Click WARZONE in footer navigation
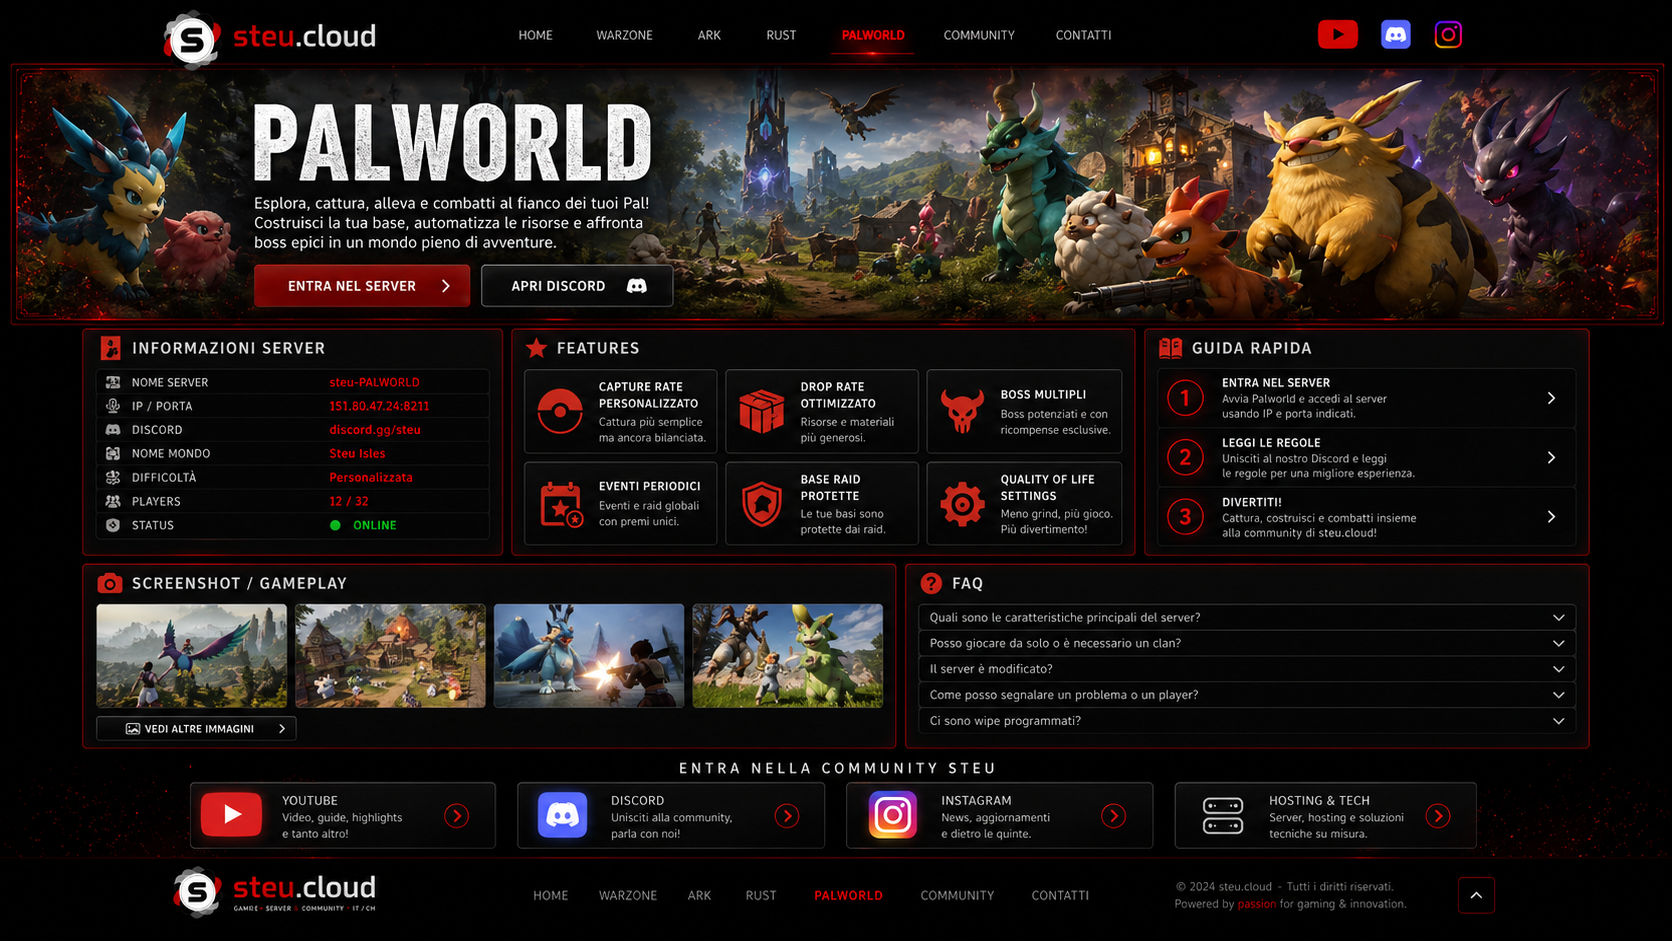The height and width of the screenshot is (941, 1672). 628,896
